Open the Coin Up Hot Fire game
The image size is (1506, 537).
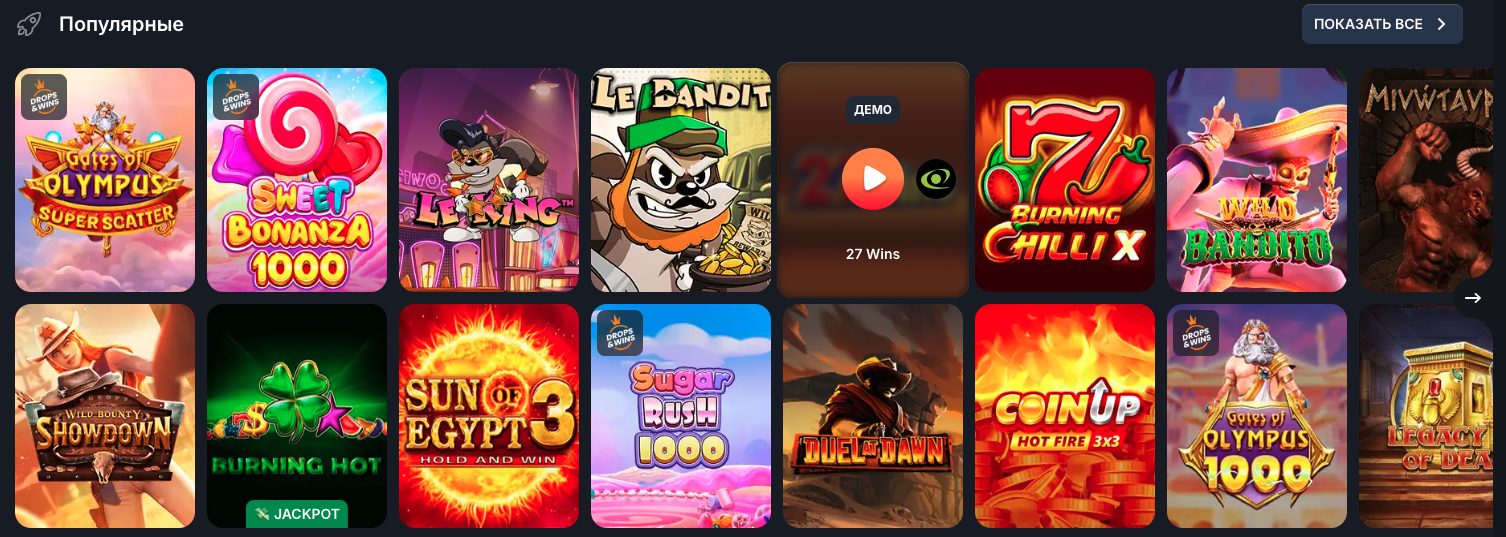[1065, 416]
